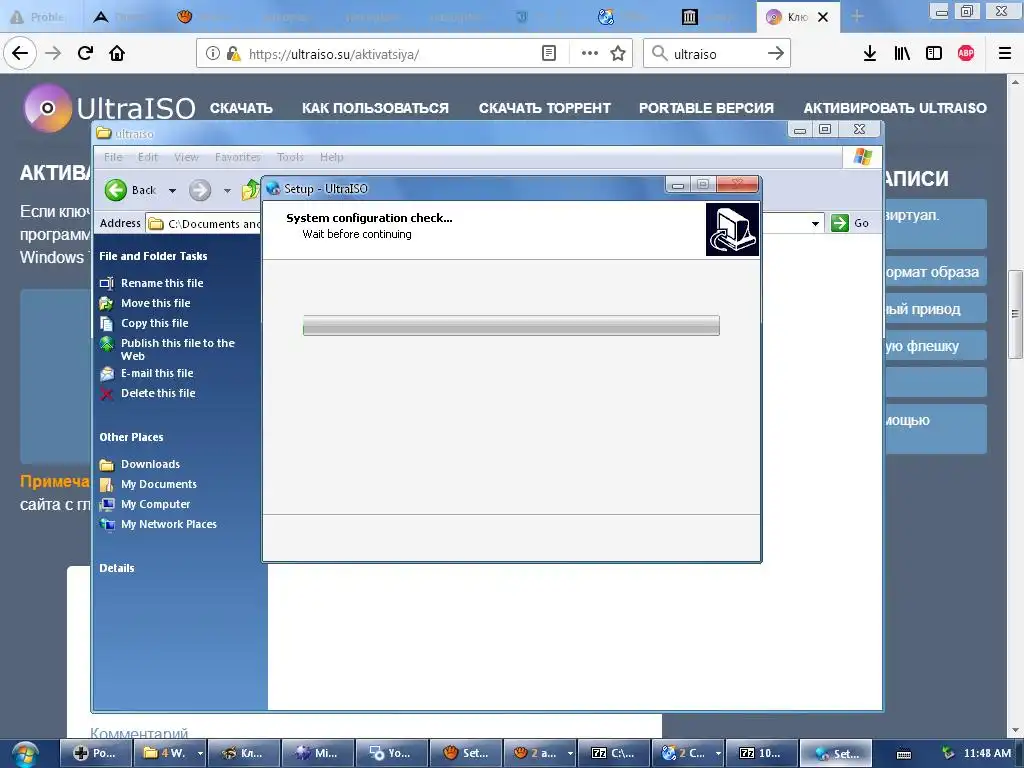1024x768 pixels.
Task: Open СКАЧАТЬ ТОРРЕНТ navigation link
Action: pyautogui.click(x=545, y=108)
